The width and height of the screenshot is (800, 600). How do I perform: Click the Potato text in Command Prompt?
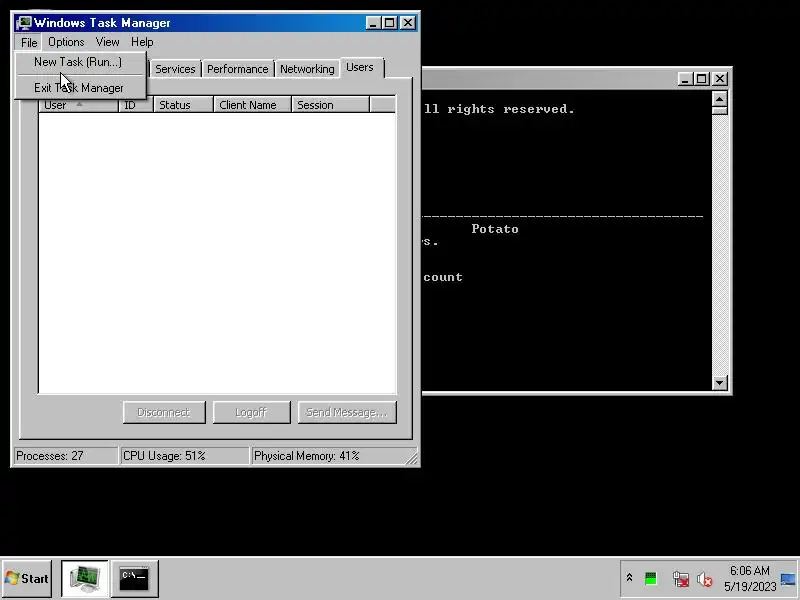point(494,229)
